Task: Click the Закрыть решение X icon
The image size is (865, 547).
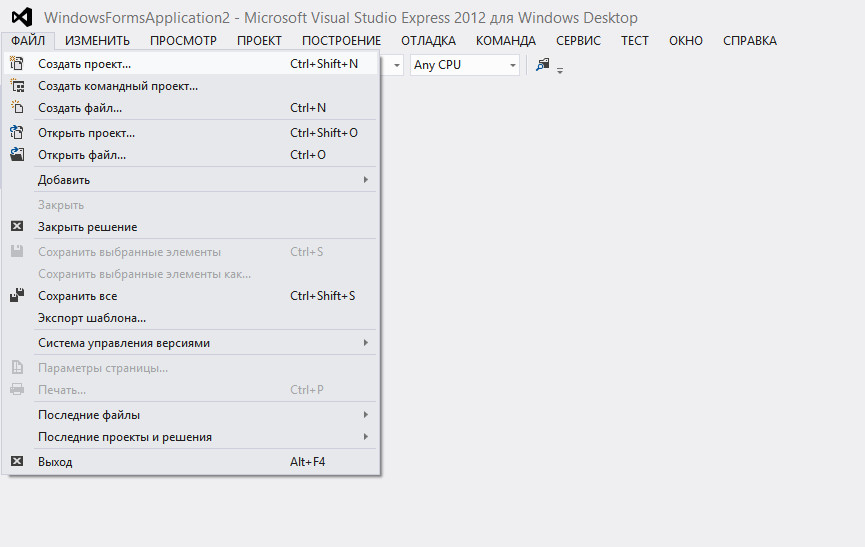Action: pos(17,226)
